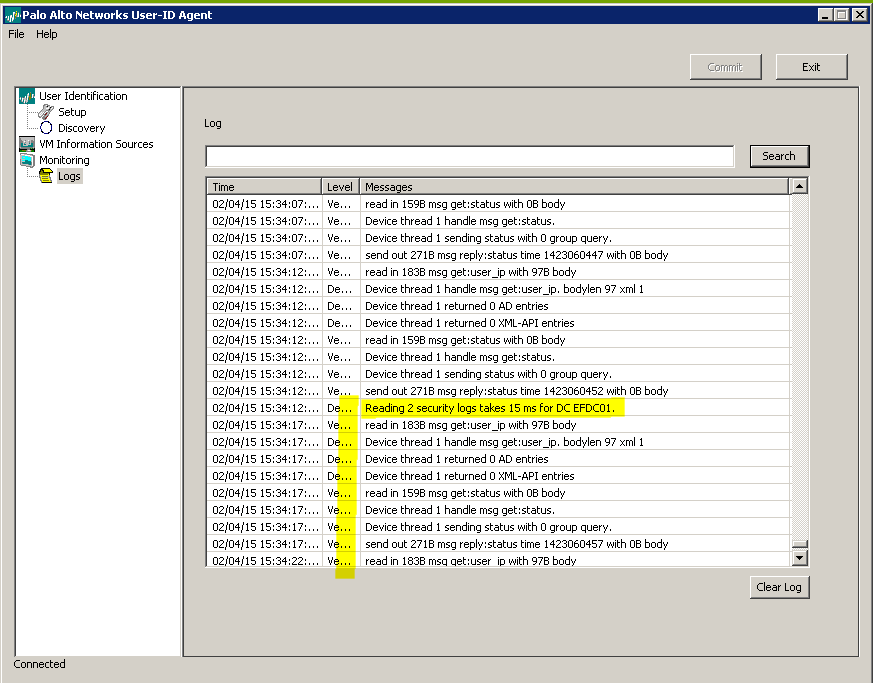Viewport: 873px width, 683px height.
Task: Select the 'reply:status time 1423060452' log row
Action: tap(498, 391)
